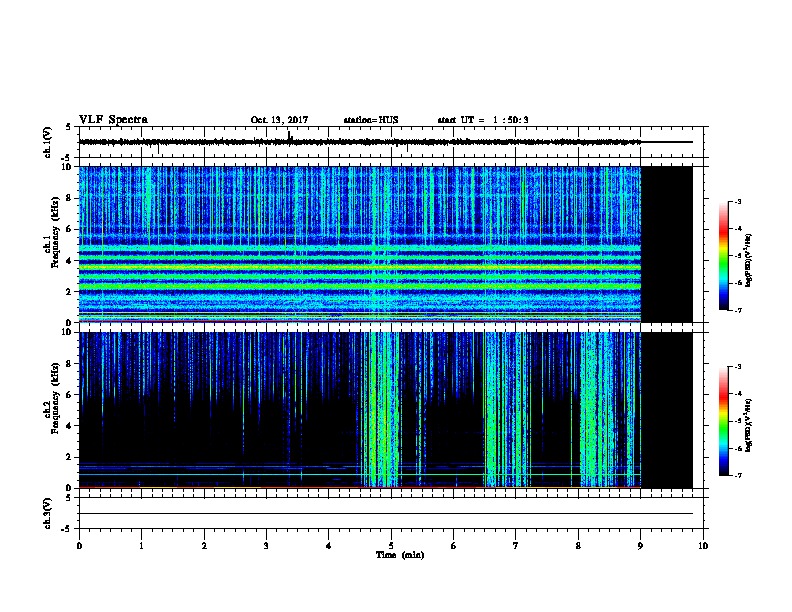The width and height of the screenshot is (792, 612).
Task: Click time axis tick label "1"
Action: pyautogui.click(x=141, y=546)
